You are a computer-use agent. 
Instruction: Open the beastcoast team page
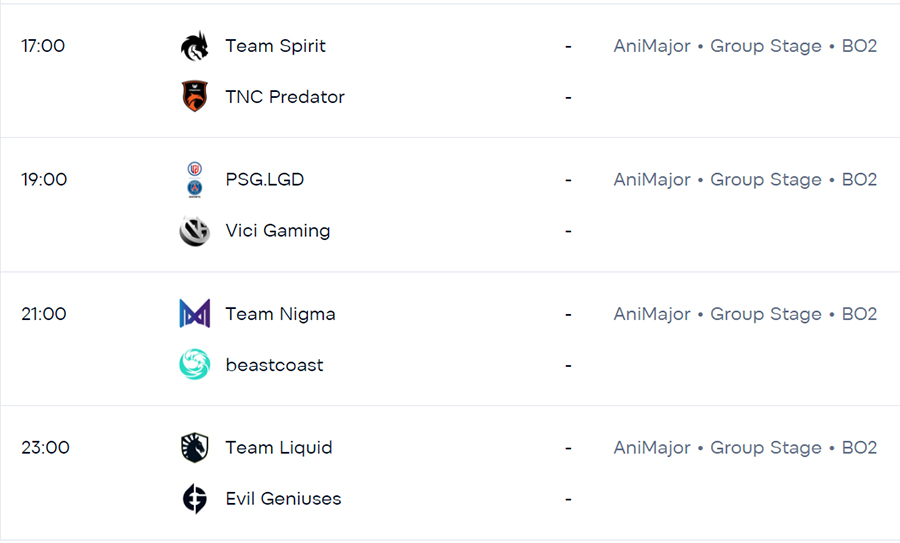coord(274,365)
